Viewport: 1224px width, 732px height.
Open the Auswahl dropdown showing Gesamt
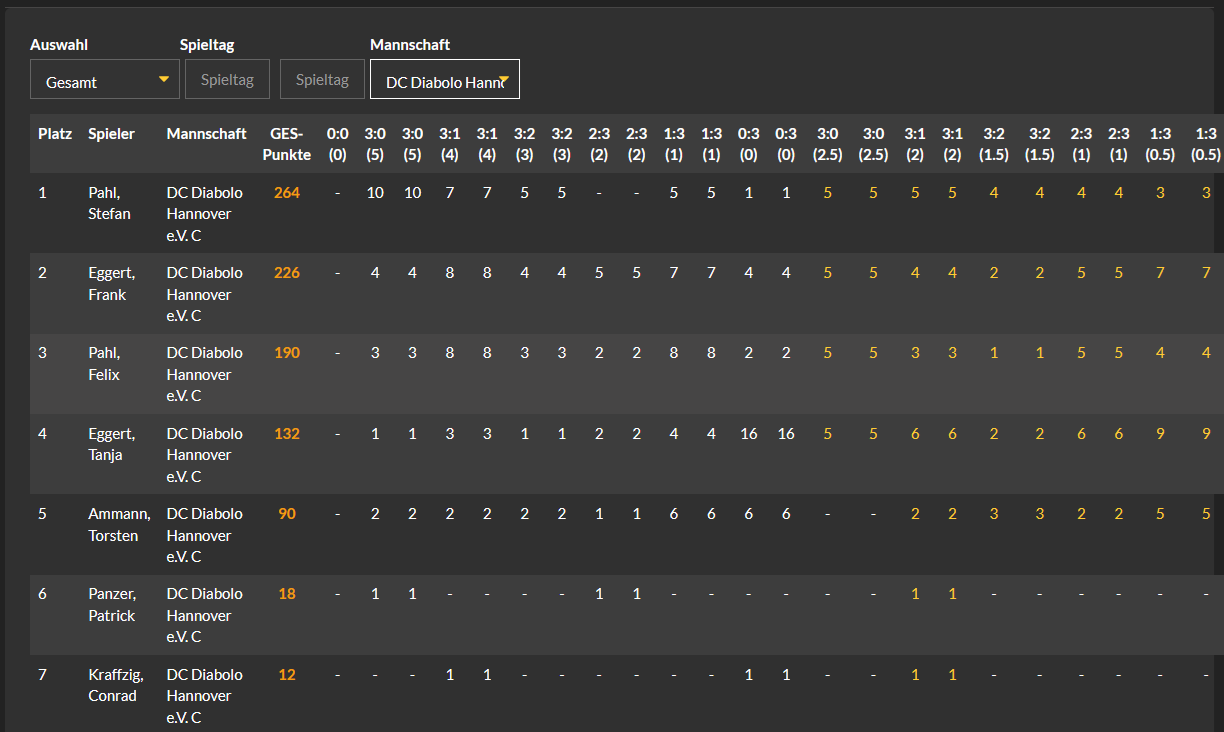pos(105,79)
